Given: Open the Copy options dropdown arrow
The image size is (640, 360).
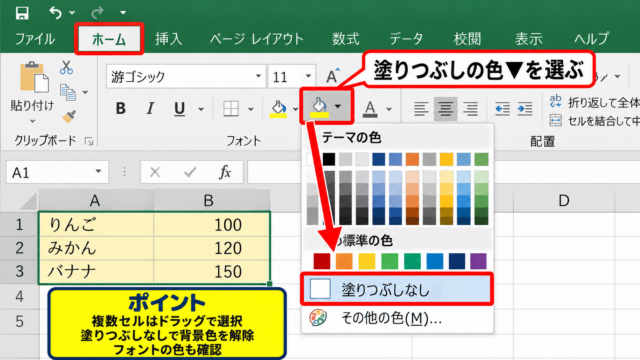Looking at the screenshot, I should coord(85,92).
